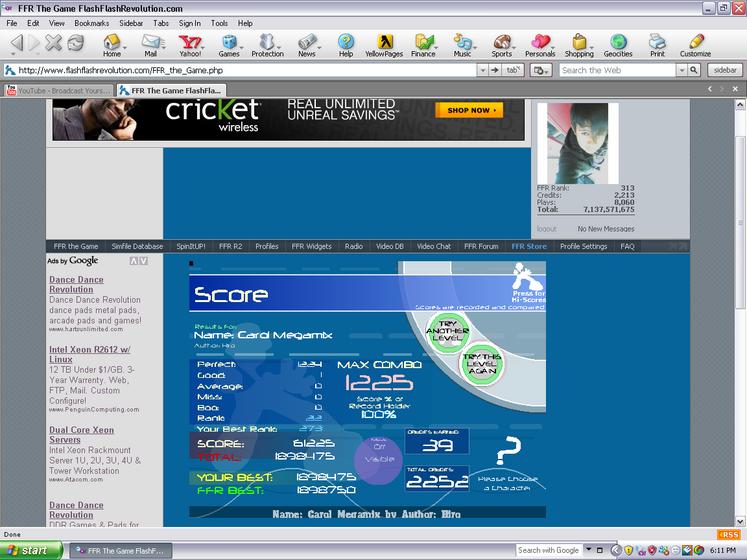Click the sidebar button
747x560 pixels.
click(725, 70)
